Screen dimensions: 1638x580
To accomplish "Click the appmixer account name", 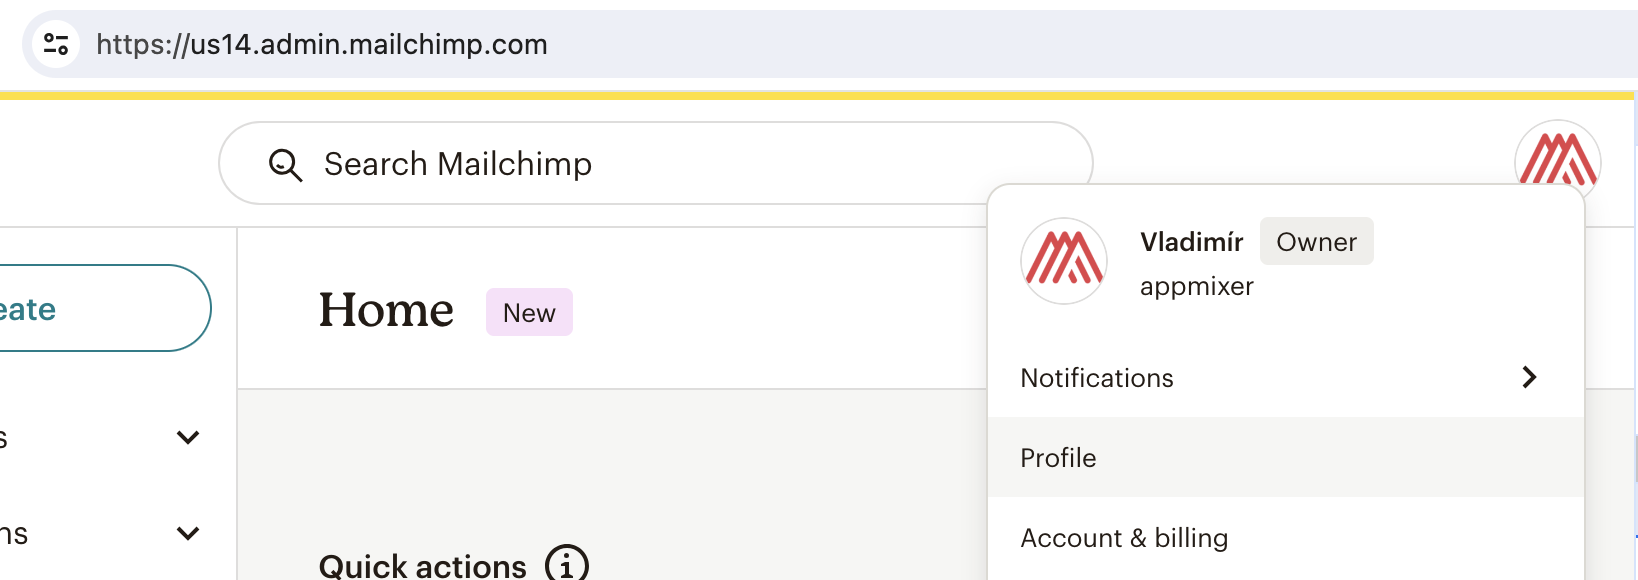I will pyautogui.click(x=1196, y=286).
